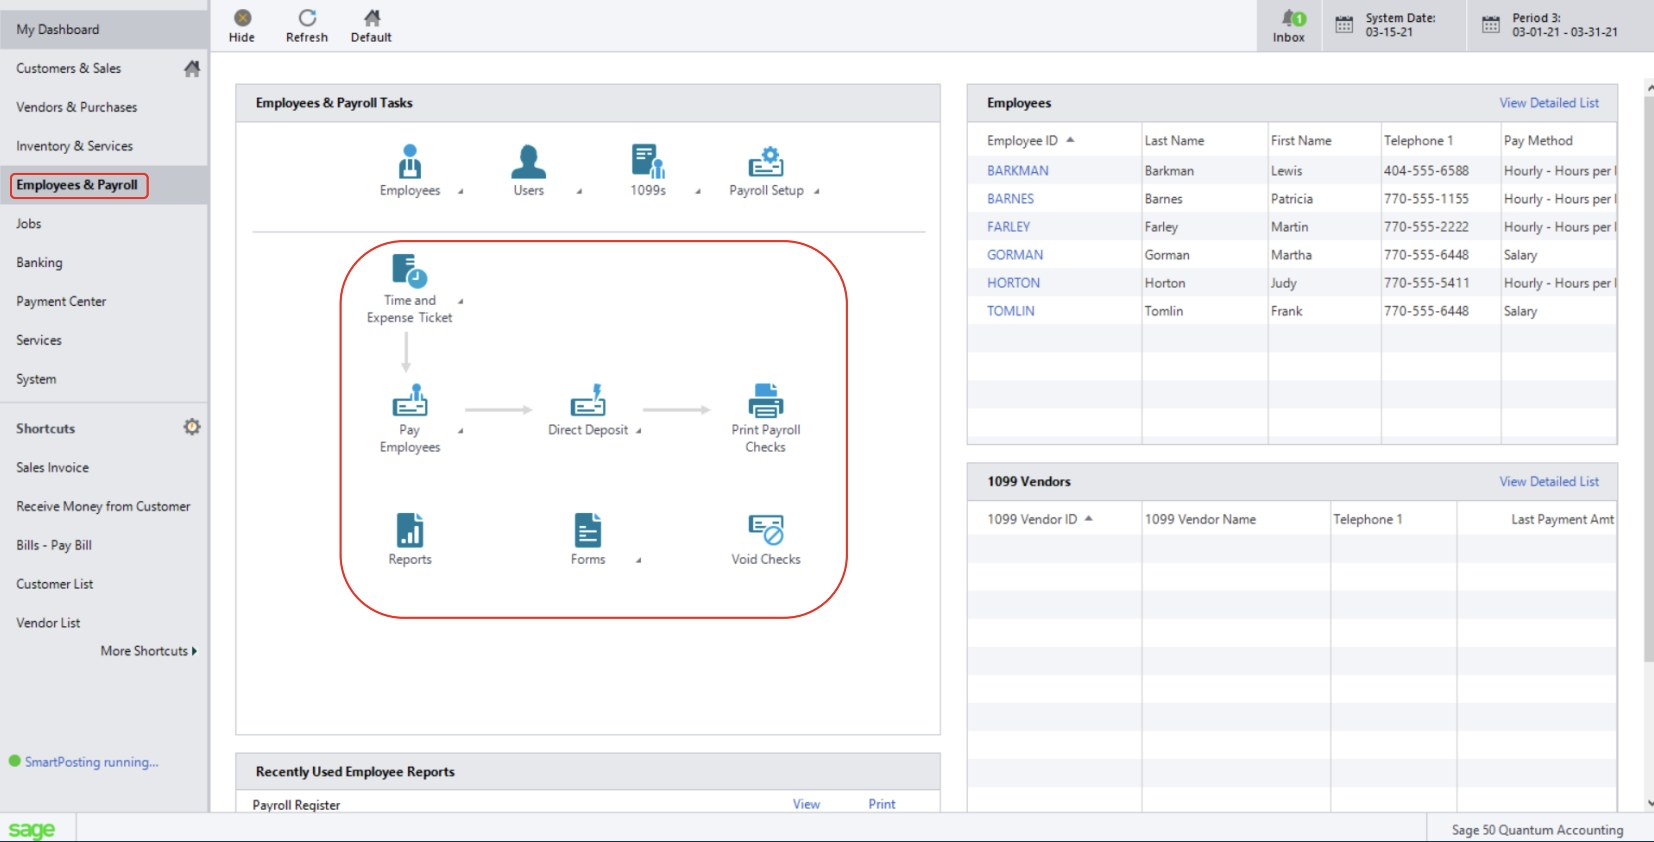Viewport: 1654px width, 842px height.
Task: Click telephone cell 404-555-6588
Action: pyautogui.click(x=1426, y=171)
